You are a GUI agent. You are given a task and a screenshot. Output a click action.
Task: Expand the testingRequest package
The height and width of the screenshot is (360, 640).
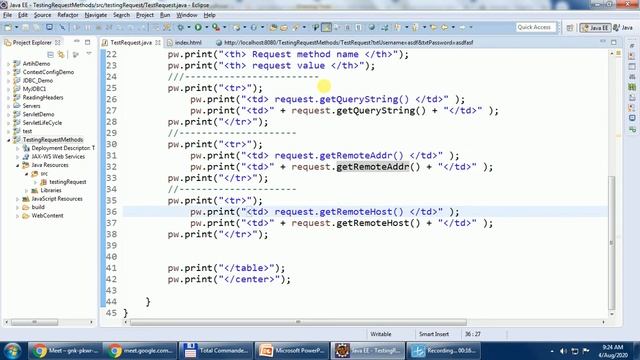coord(36,182)
